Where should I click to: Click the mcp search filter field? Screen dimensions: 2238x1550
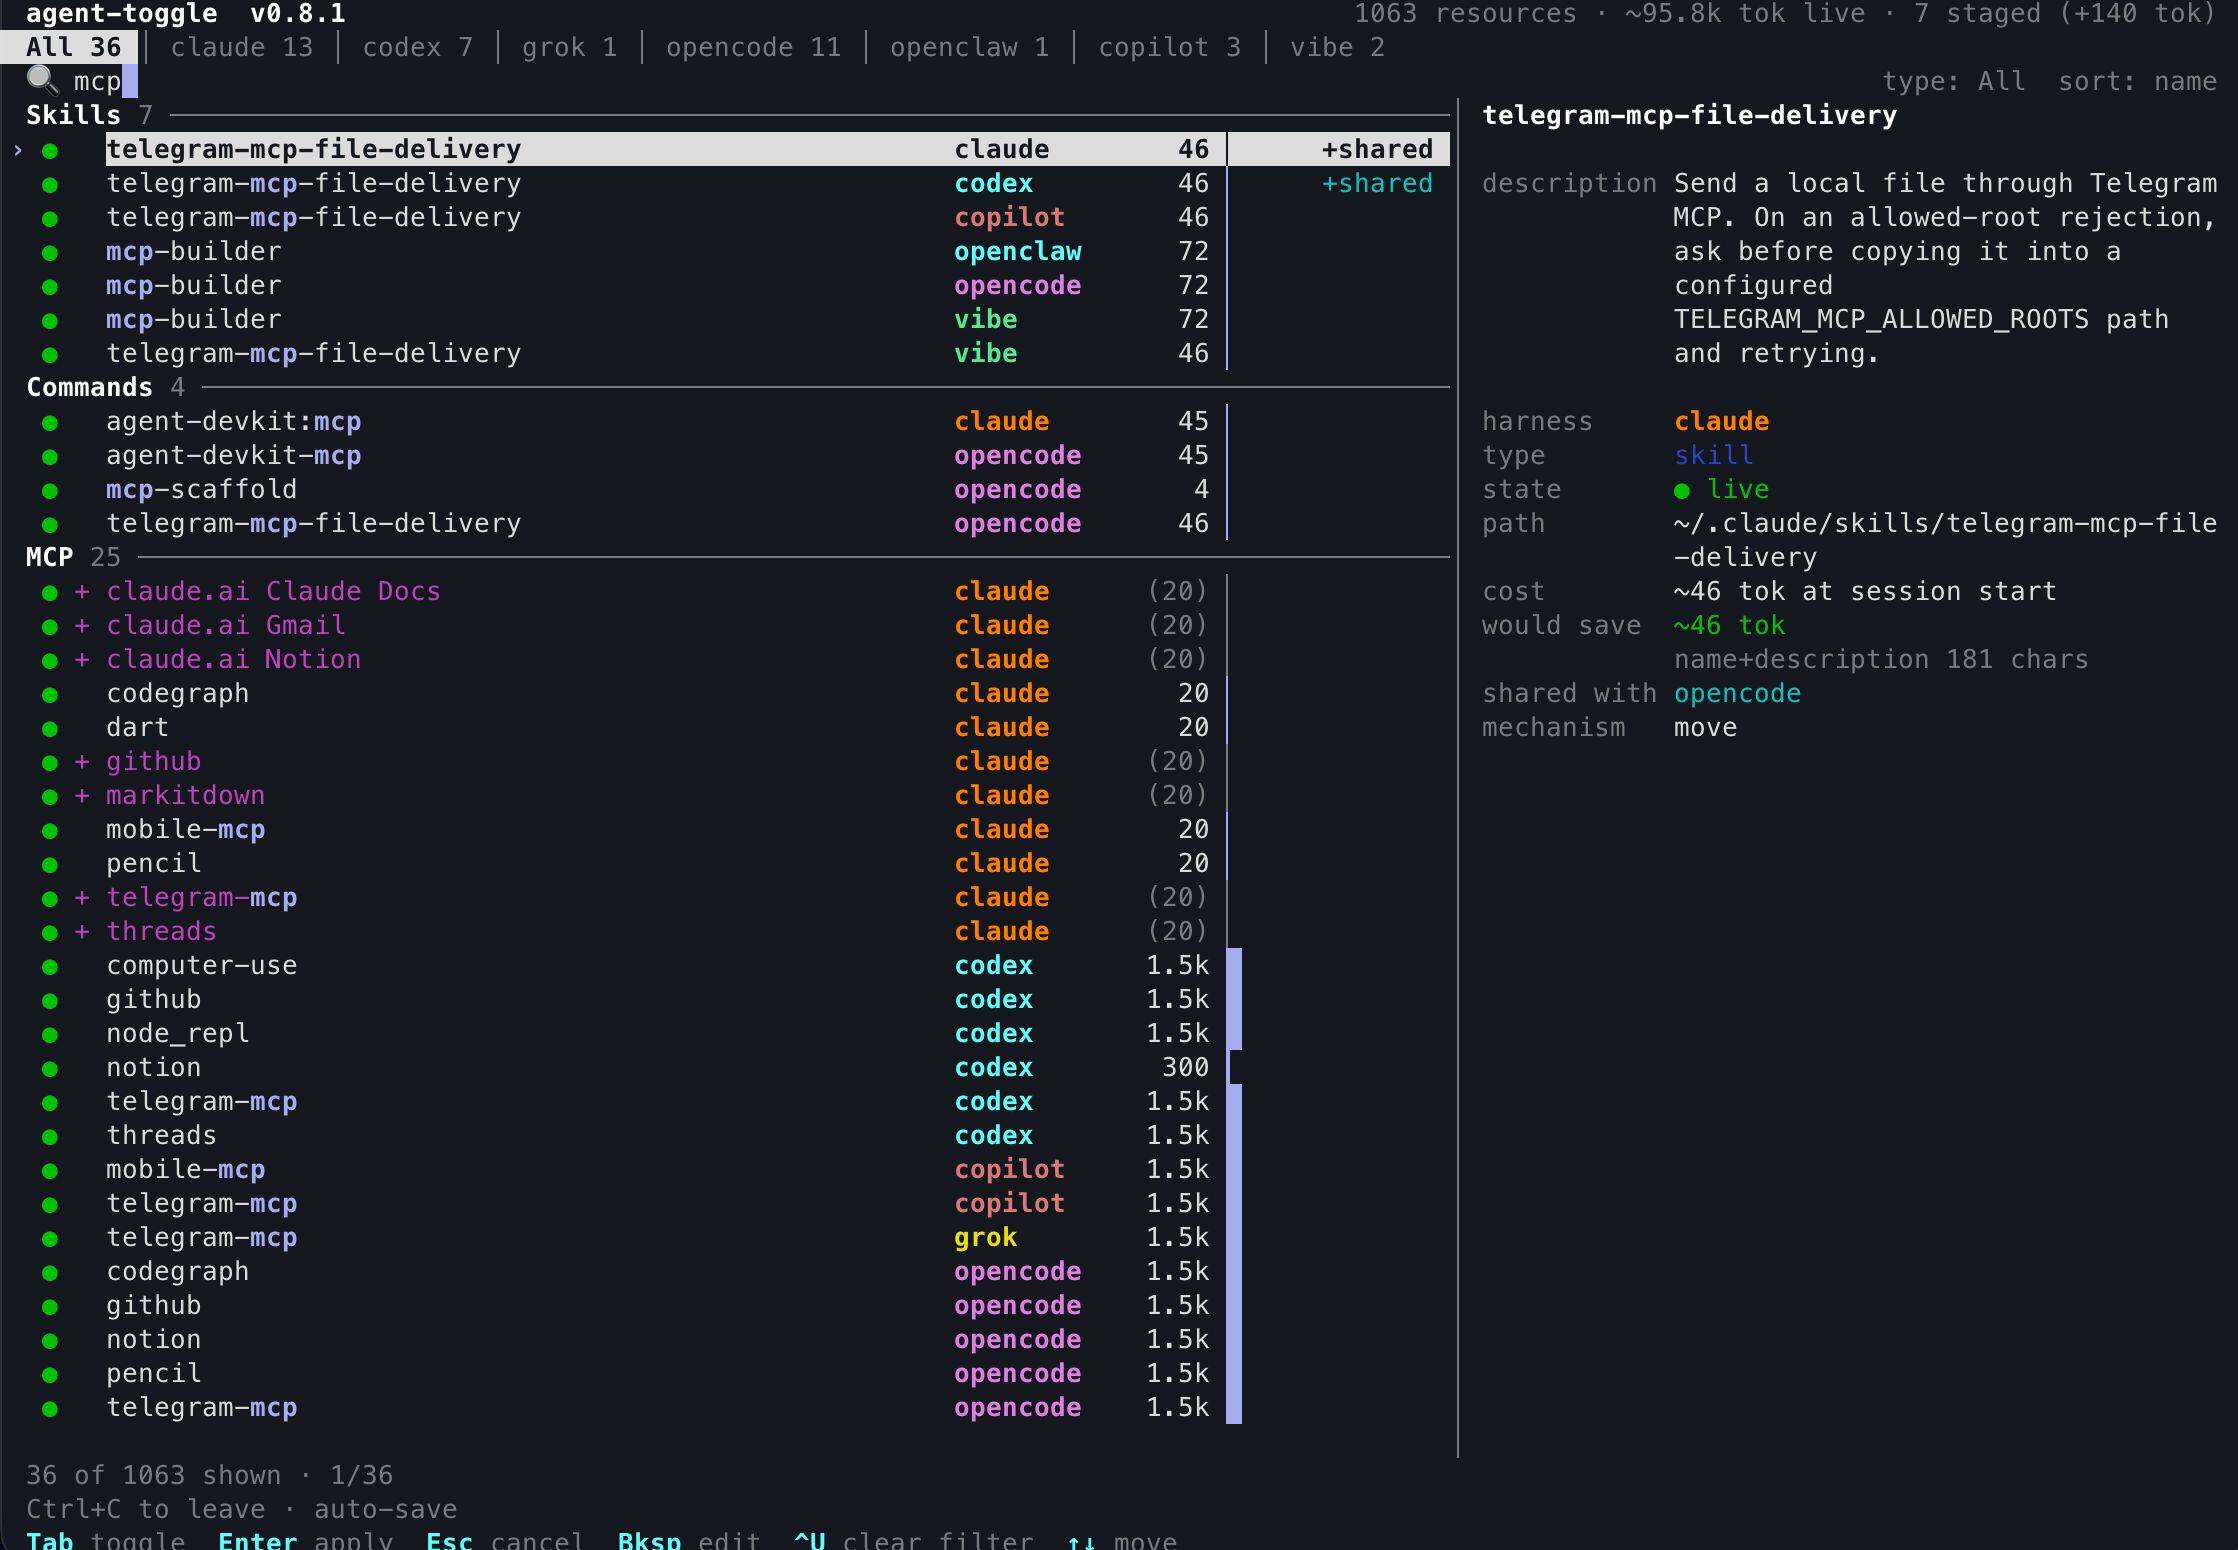coord(98,81)
